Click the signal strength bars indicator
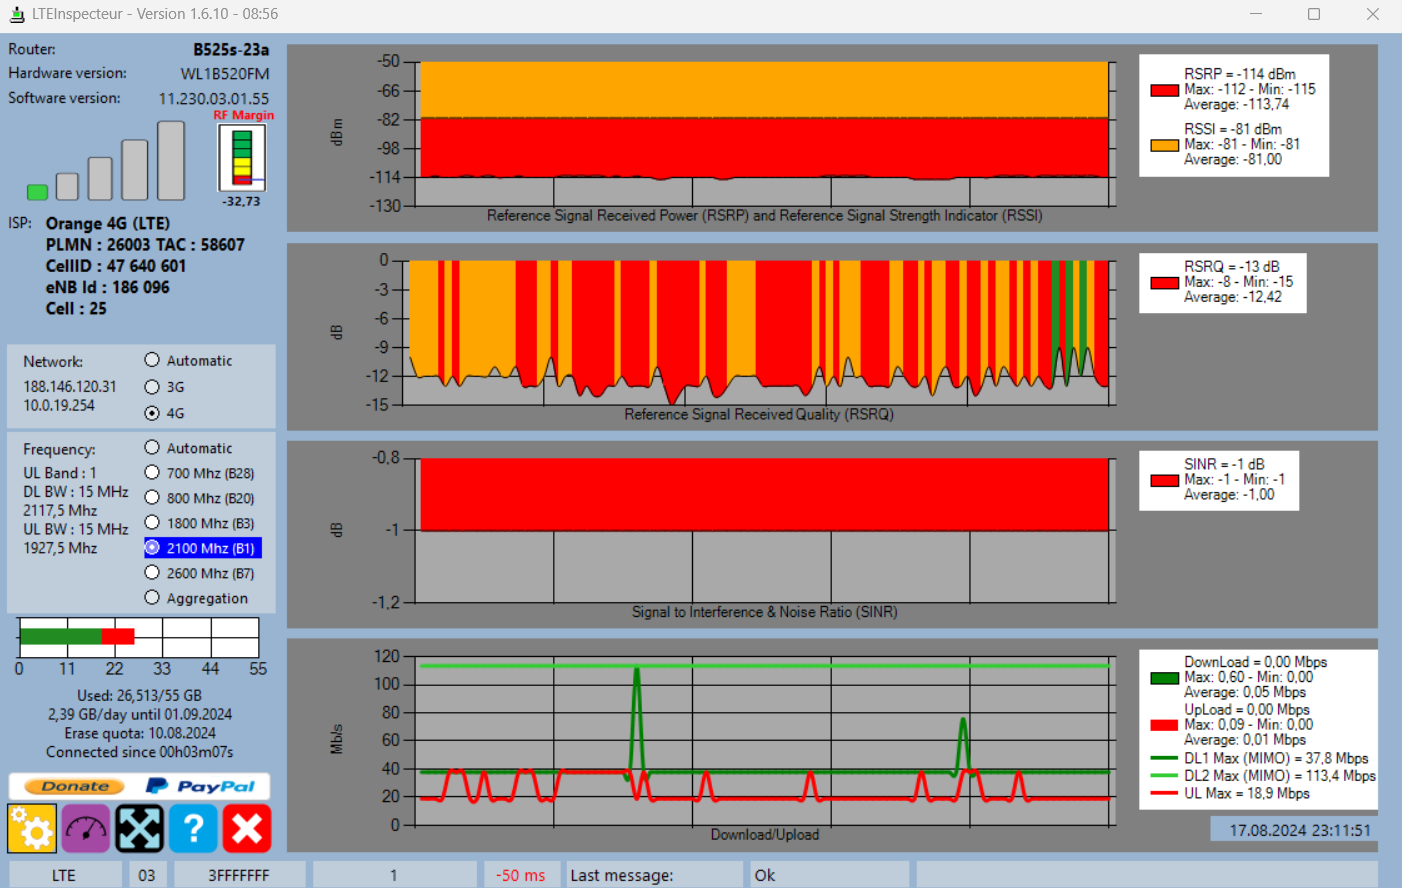Viewport: 1402px width, 888px height. pos(106,161)
